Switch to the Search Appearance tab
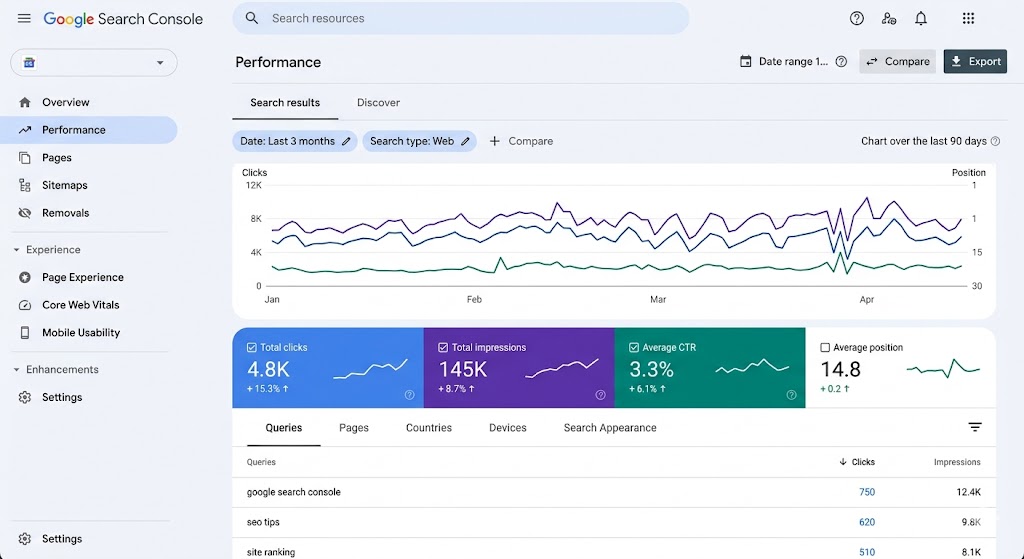The height and width of the screenshot is (559, 1024). point(610,428)
